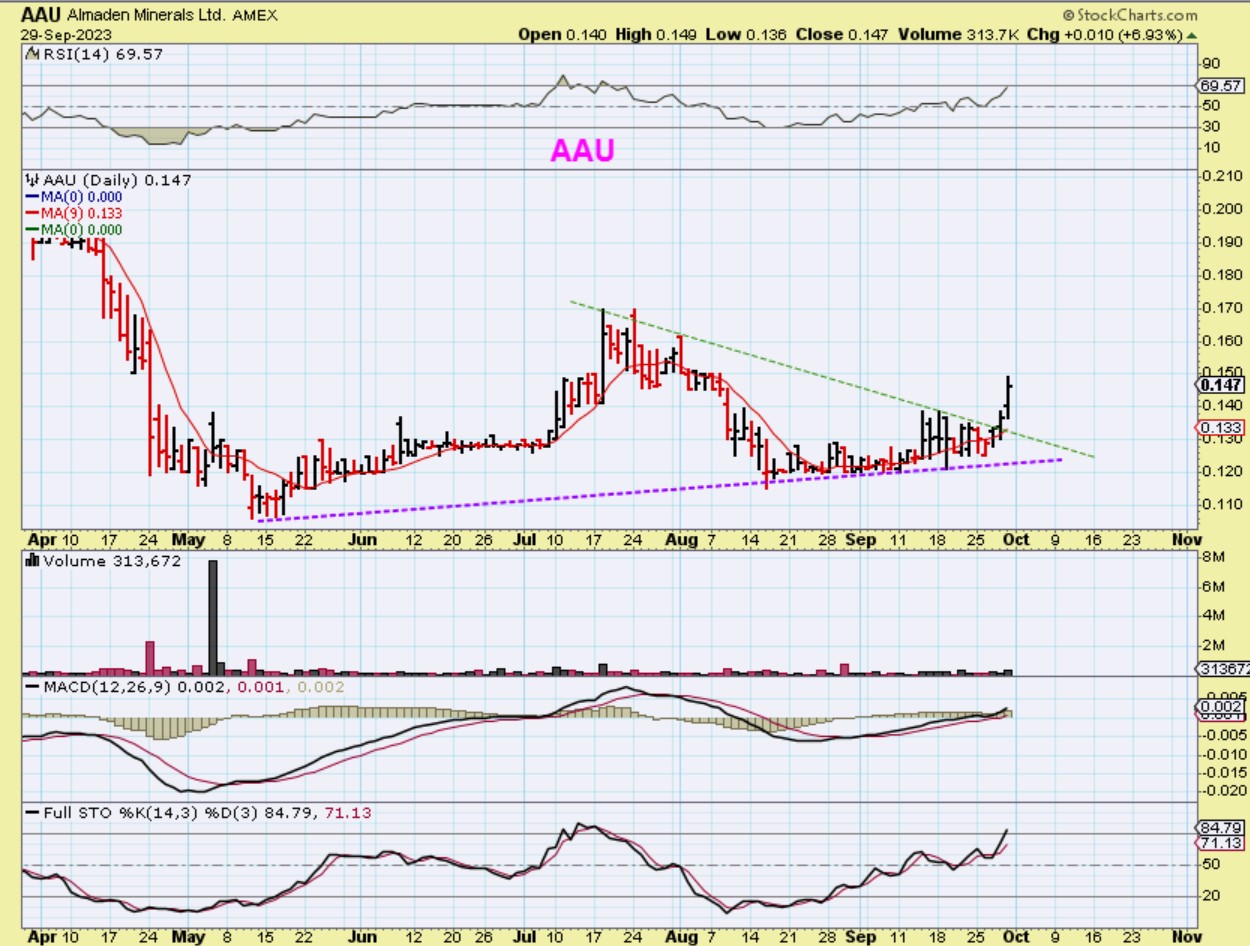Click the 90 RSI axis label

1210,62
